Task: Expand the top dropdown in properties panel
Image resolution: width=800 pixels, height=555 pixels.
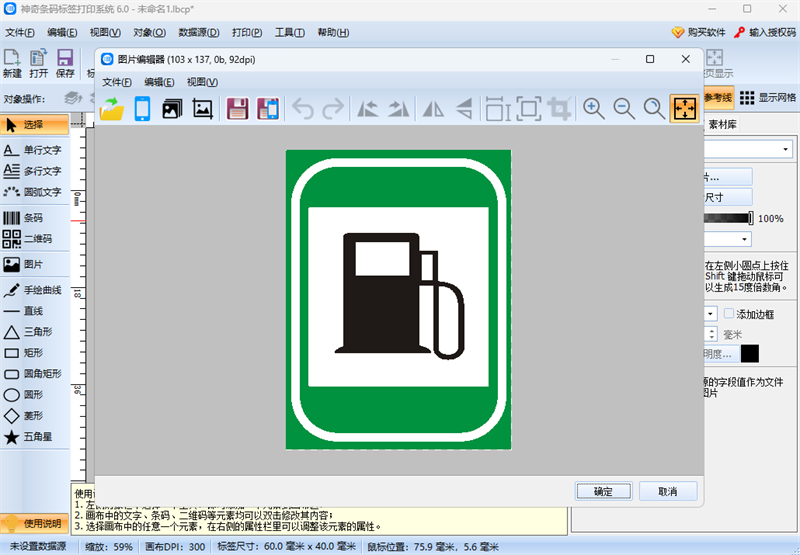Action: click(x=787, y=149)
